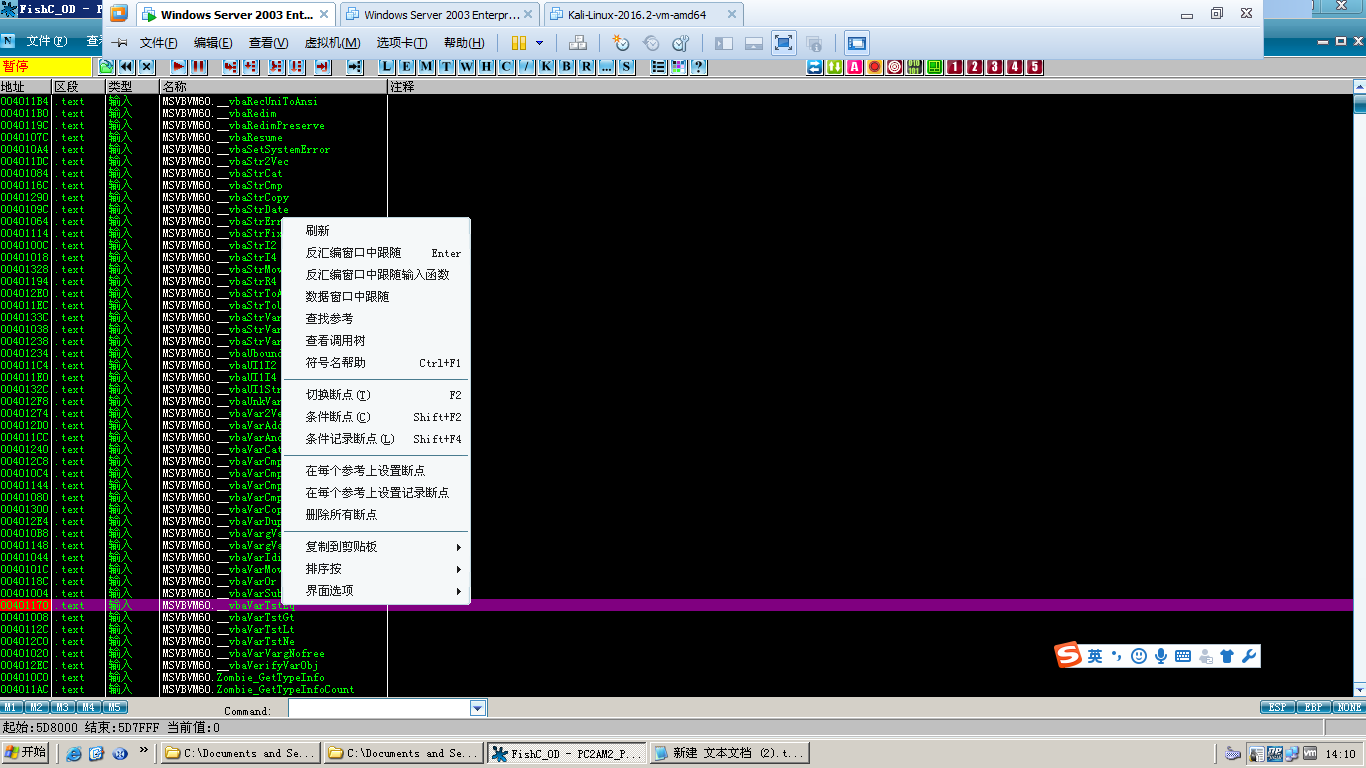The image size is (1366, 768).
Task: Open the Command box dropdown arrow
Action: pos(478,709)
